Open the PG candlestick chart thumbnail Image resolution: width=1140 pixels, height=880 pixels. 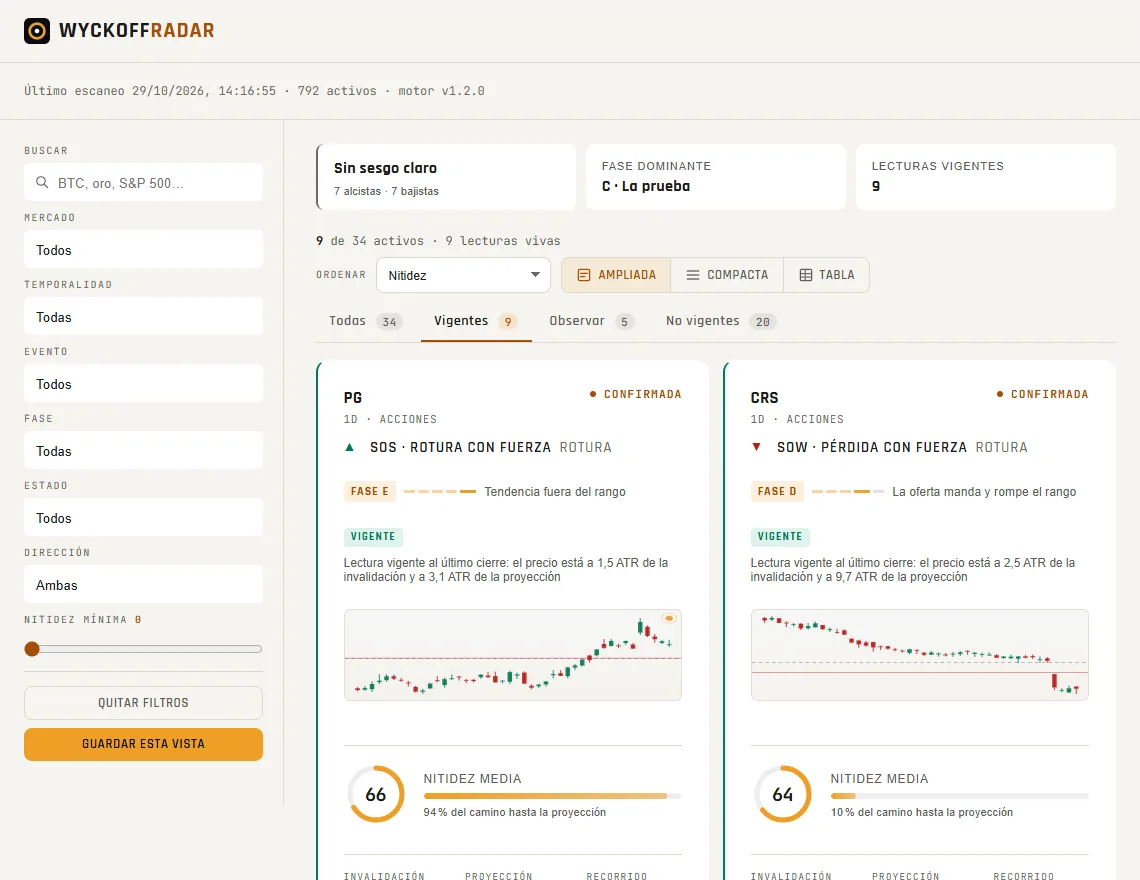pos(513,655)
